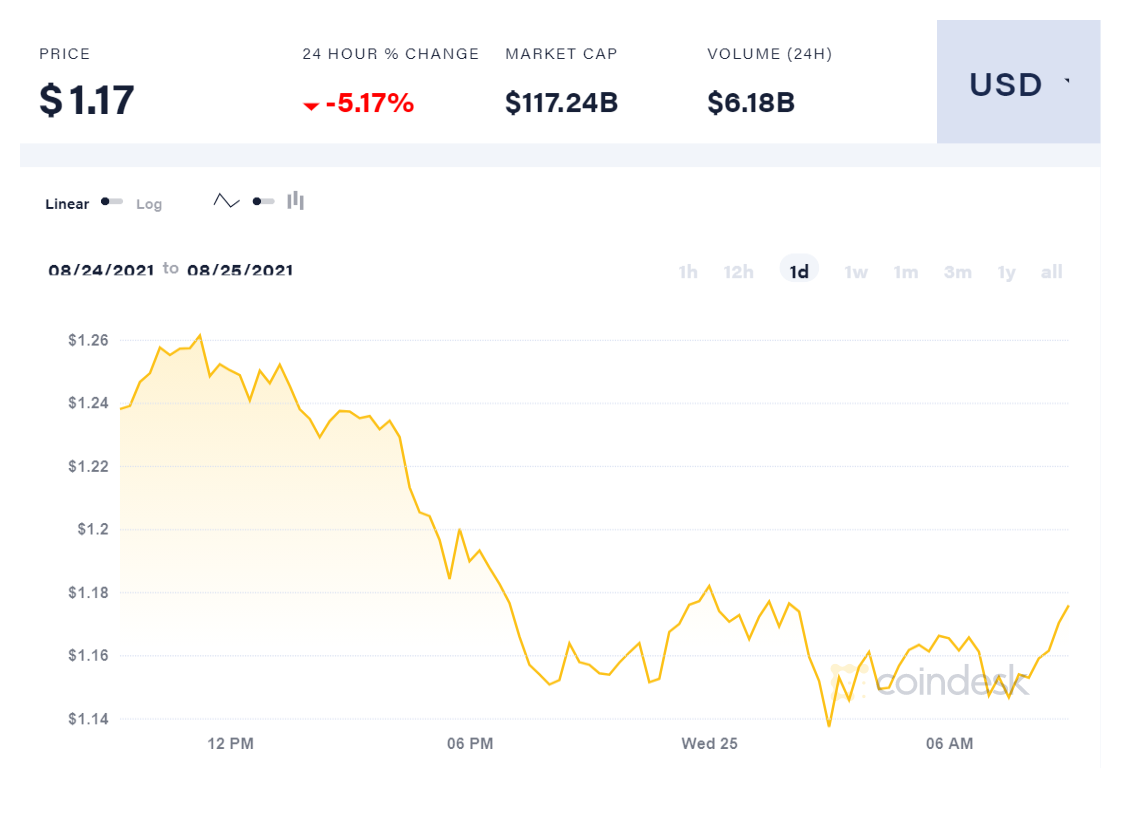
Task: Toggle the line/candlestick chart type switch
Action: [x=263, y=202]
